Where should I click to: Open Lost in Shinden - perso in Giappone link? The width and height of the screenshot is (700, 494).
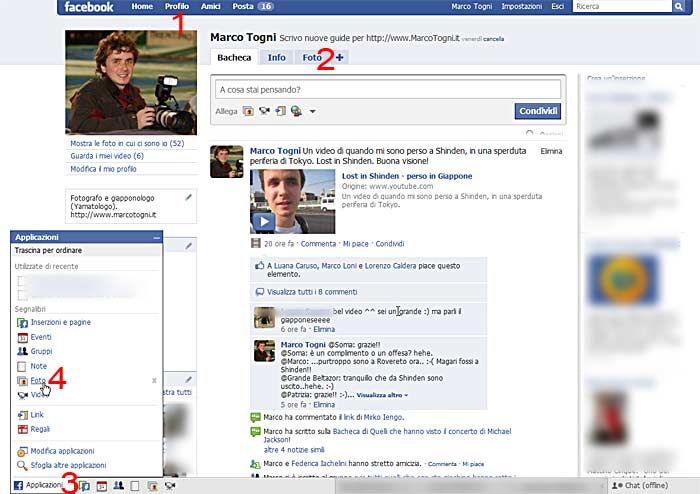(407, 176)
